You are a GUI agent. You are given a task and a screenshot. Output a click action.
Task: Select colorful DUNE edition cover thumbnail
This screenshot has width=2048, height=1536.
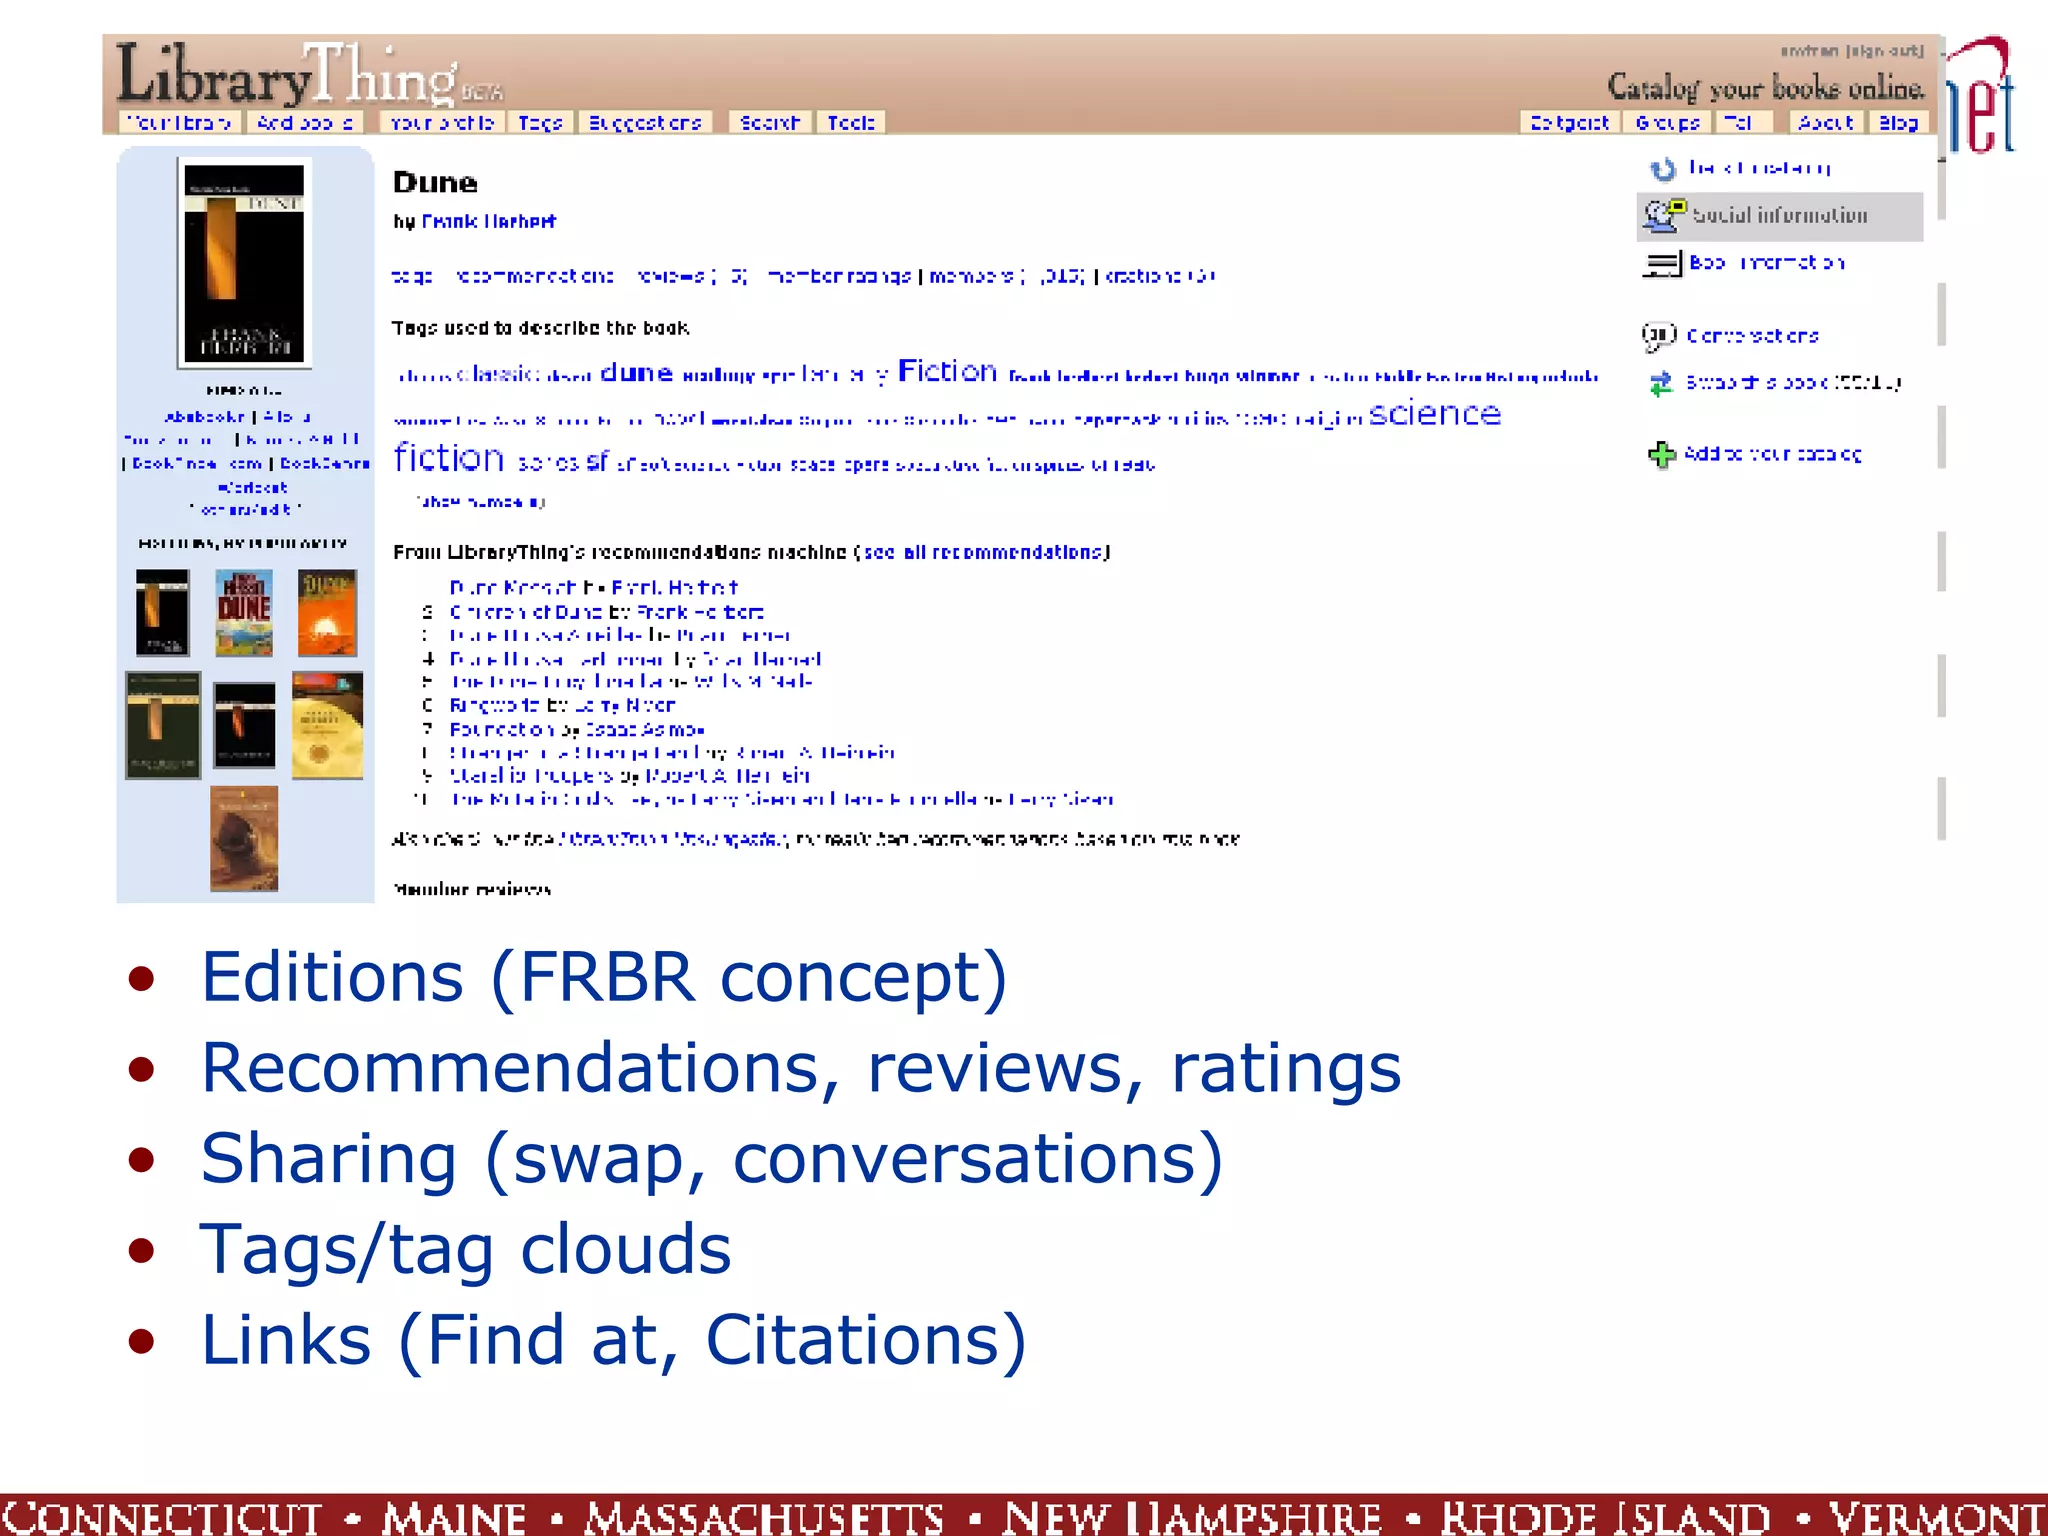(x=245, y=613)
